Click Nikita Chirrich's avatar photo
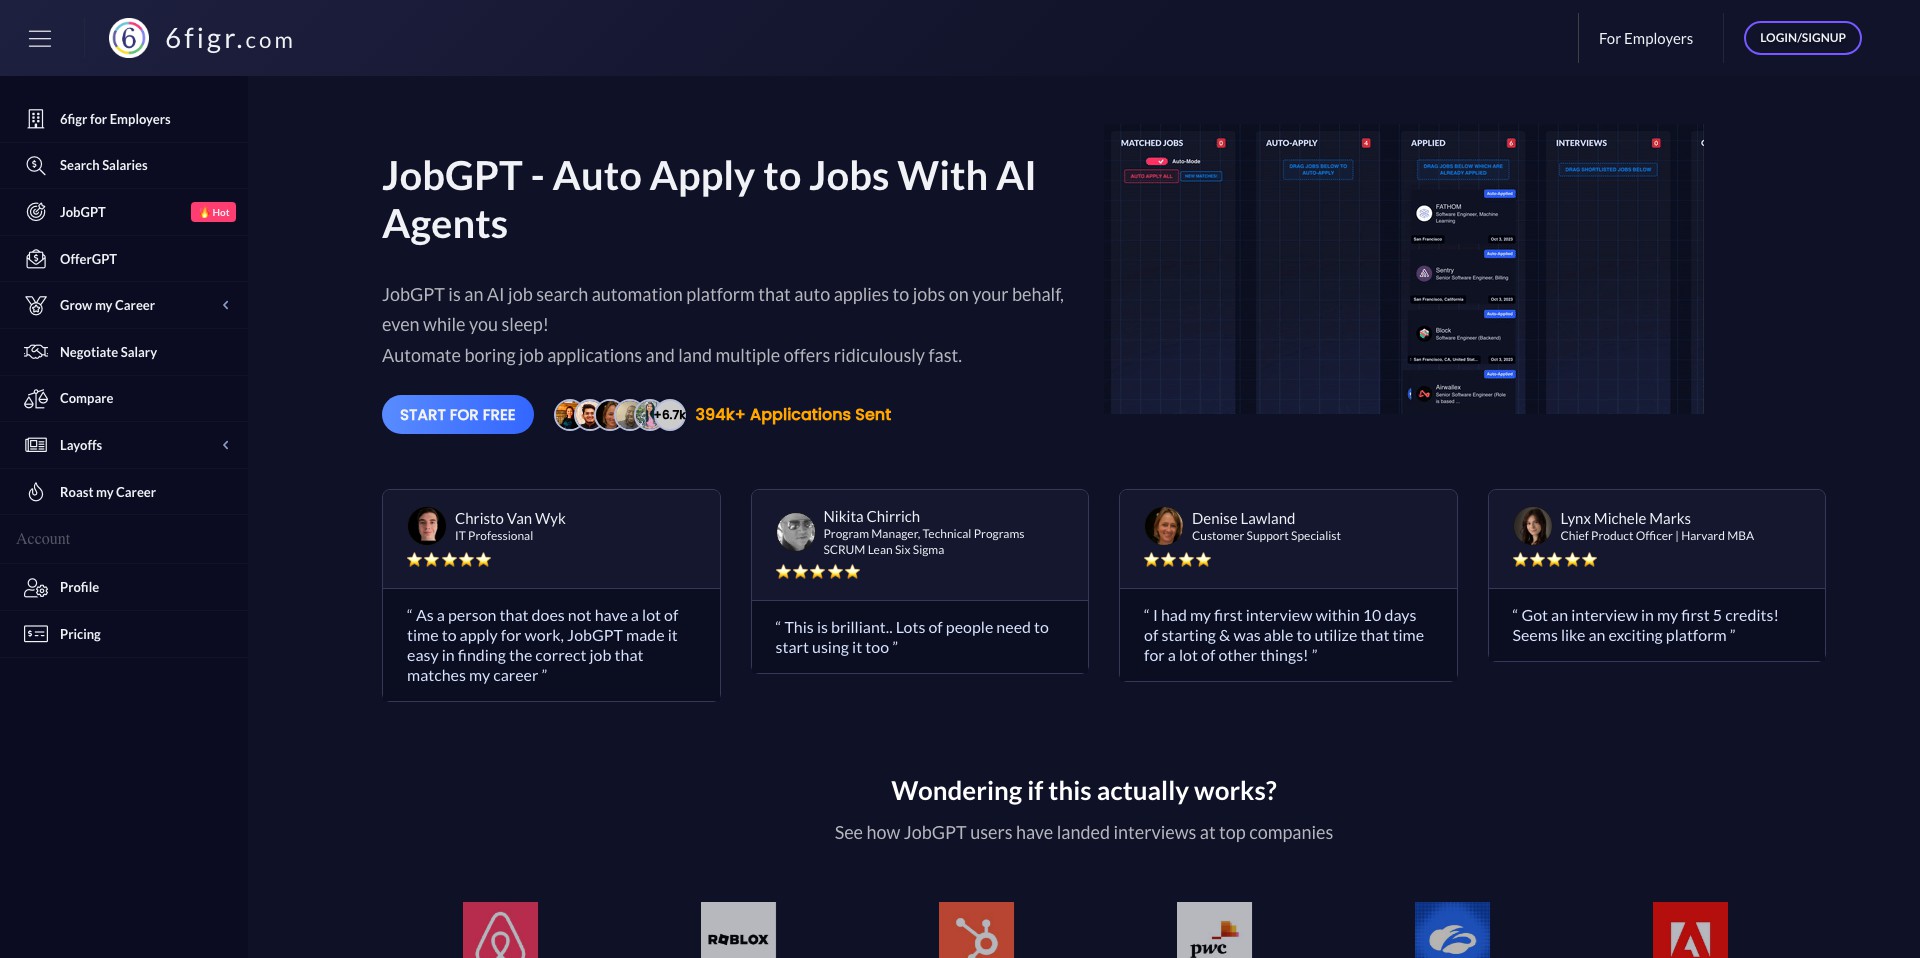This screenshot has width=1920, height=958. click(796, 532)
